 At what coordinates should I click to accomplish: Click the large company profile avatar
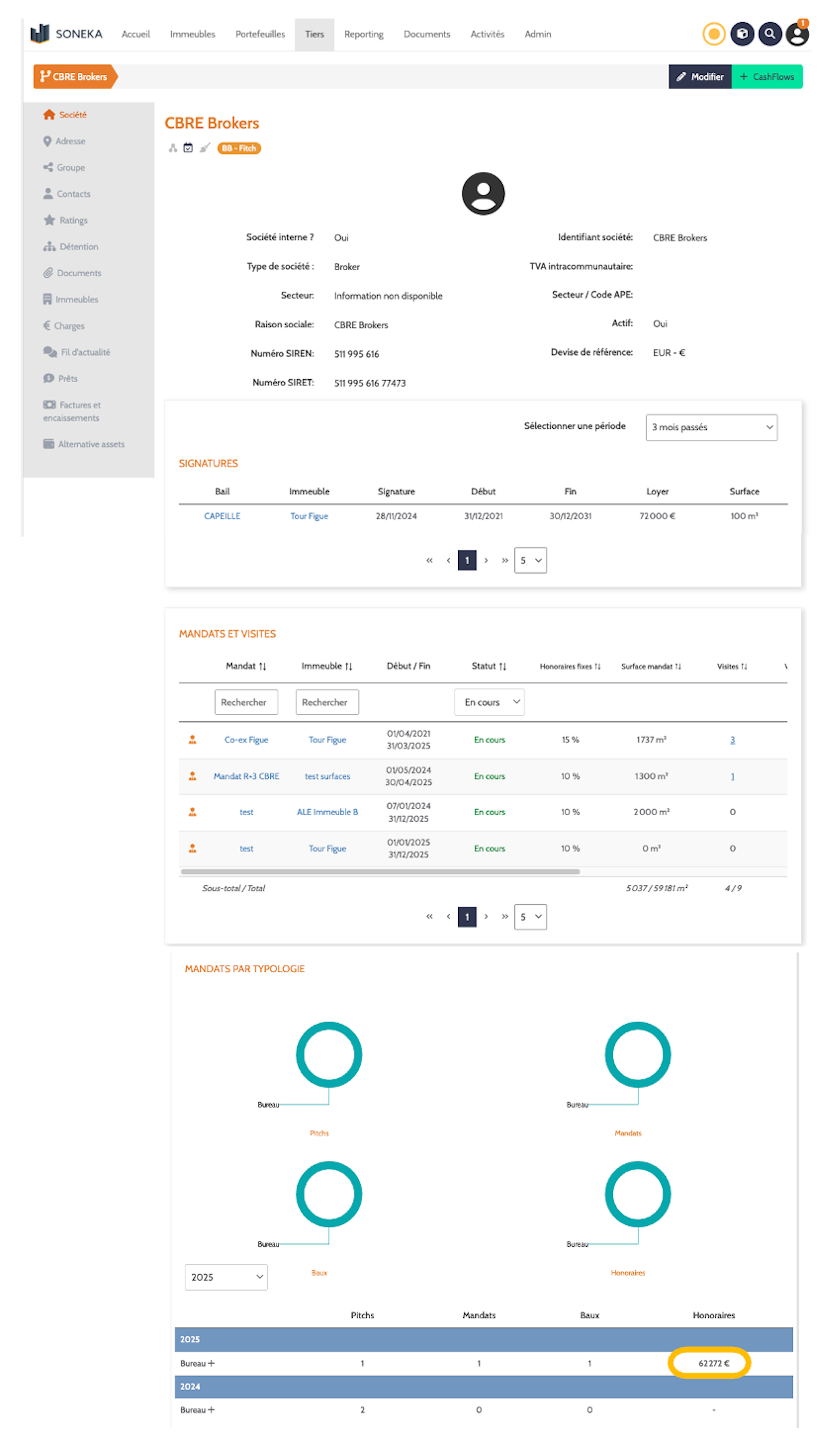tap(483, 194)
